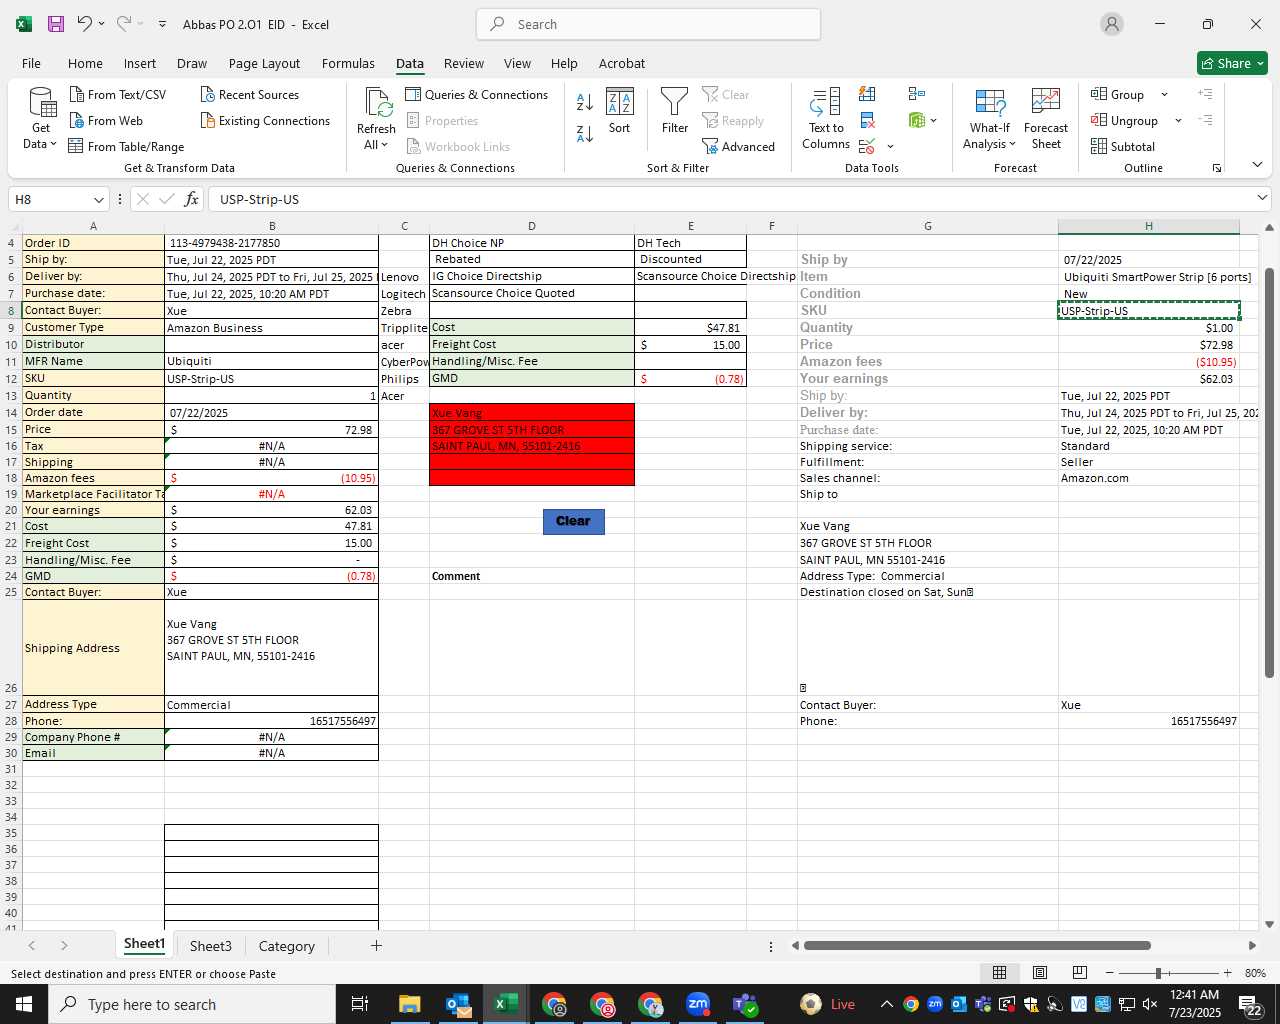The height and width of the screenshot is (1024, 1280).
Task: Select Page Layout view button
Action: point(1039,972)
